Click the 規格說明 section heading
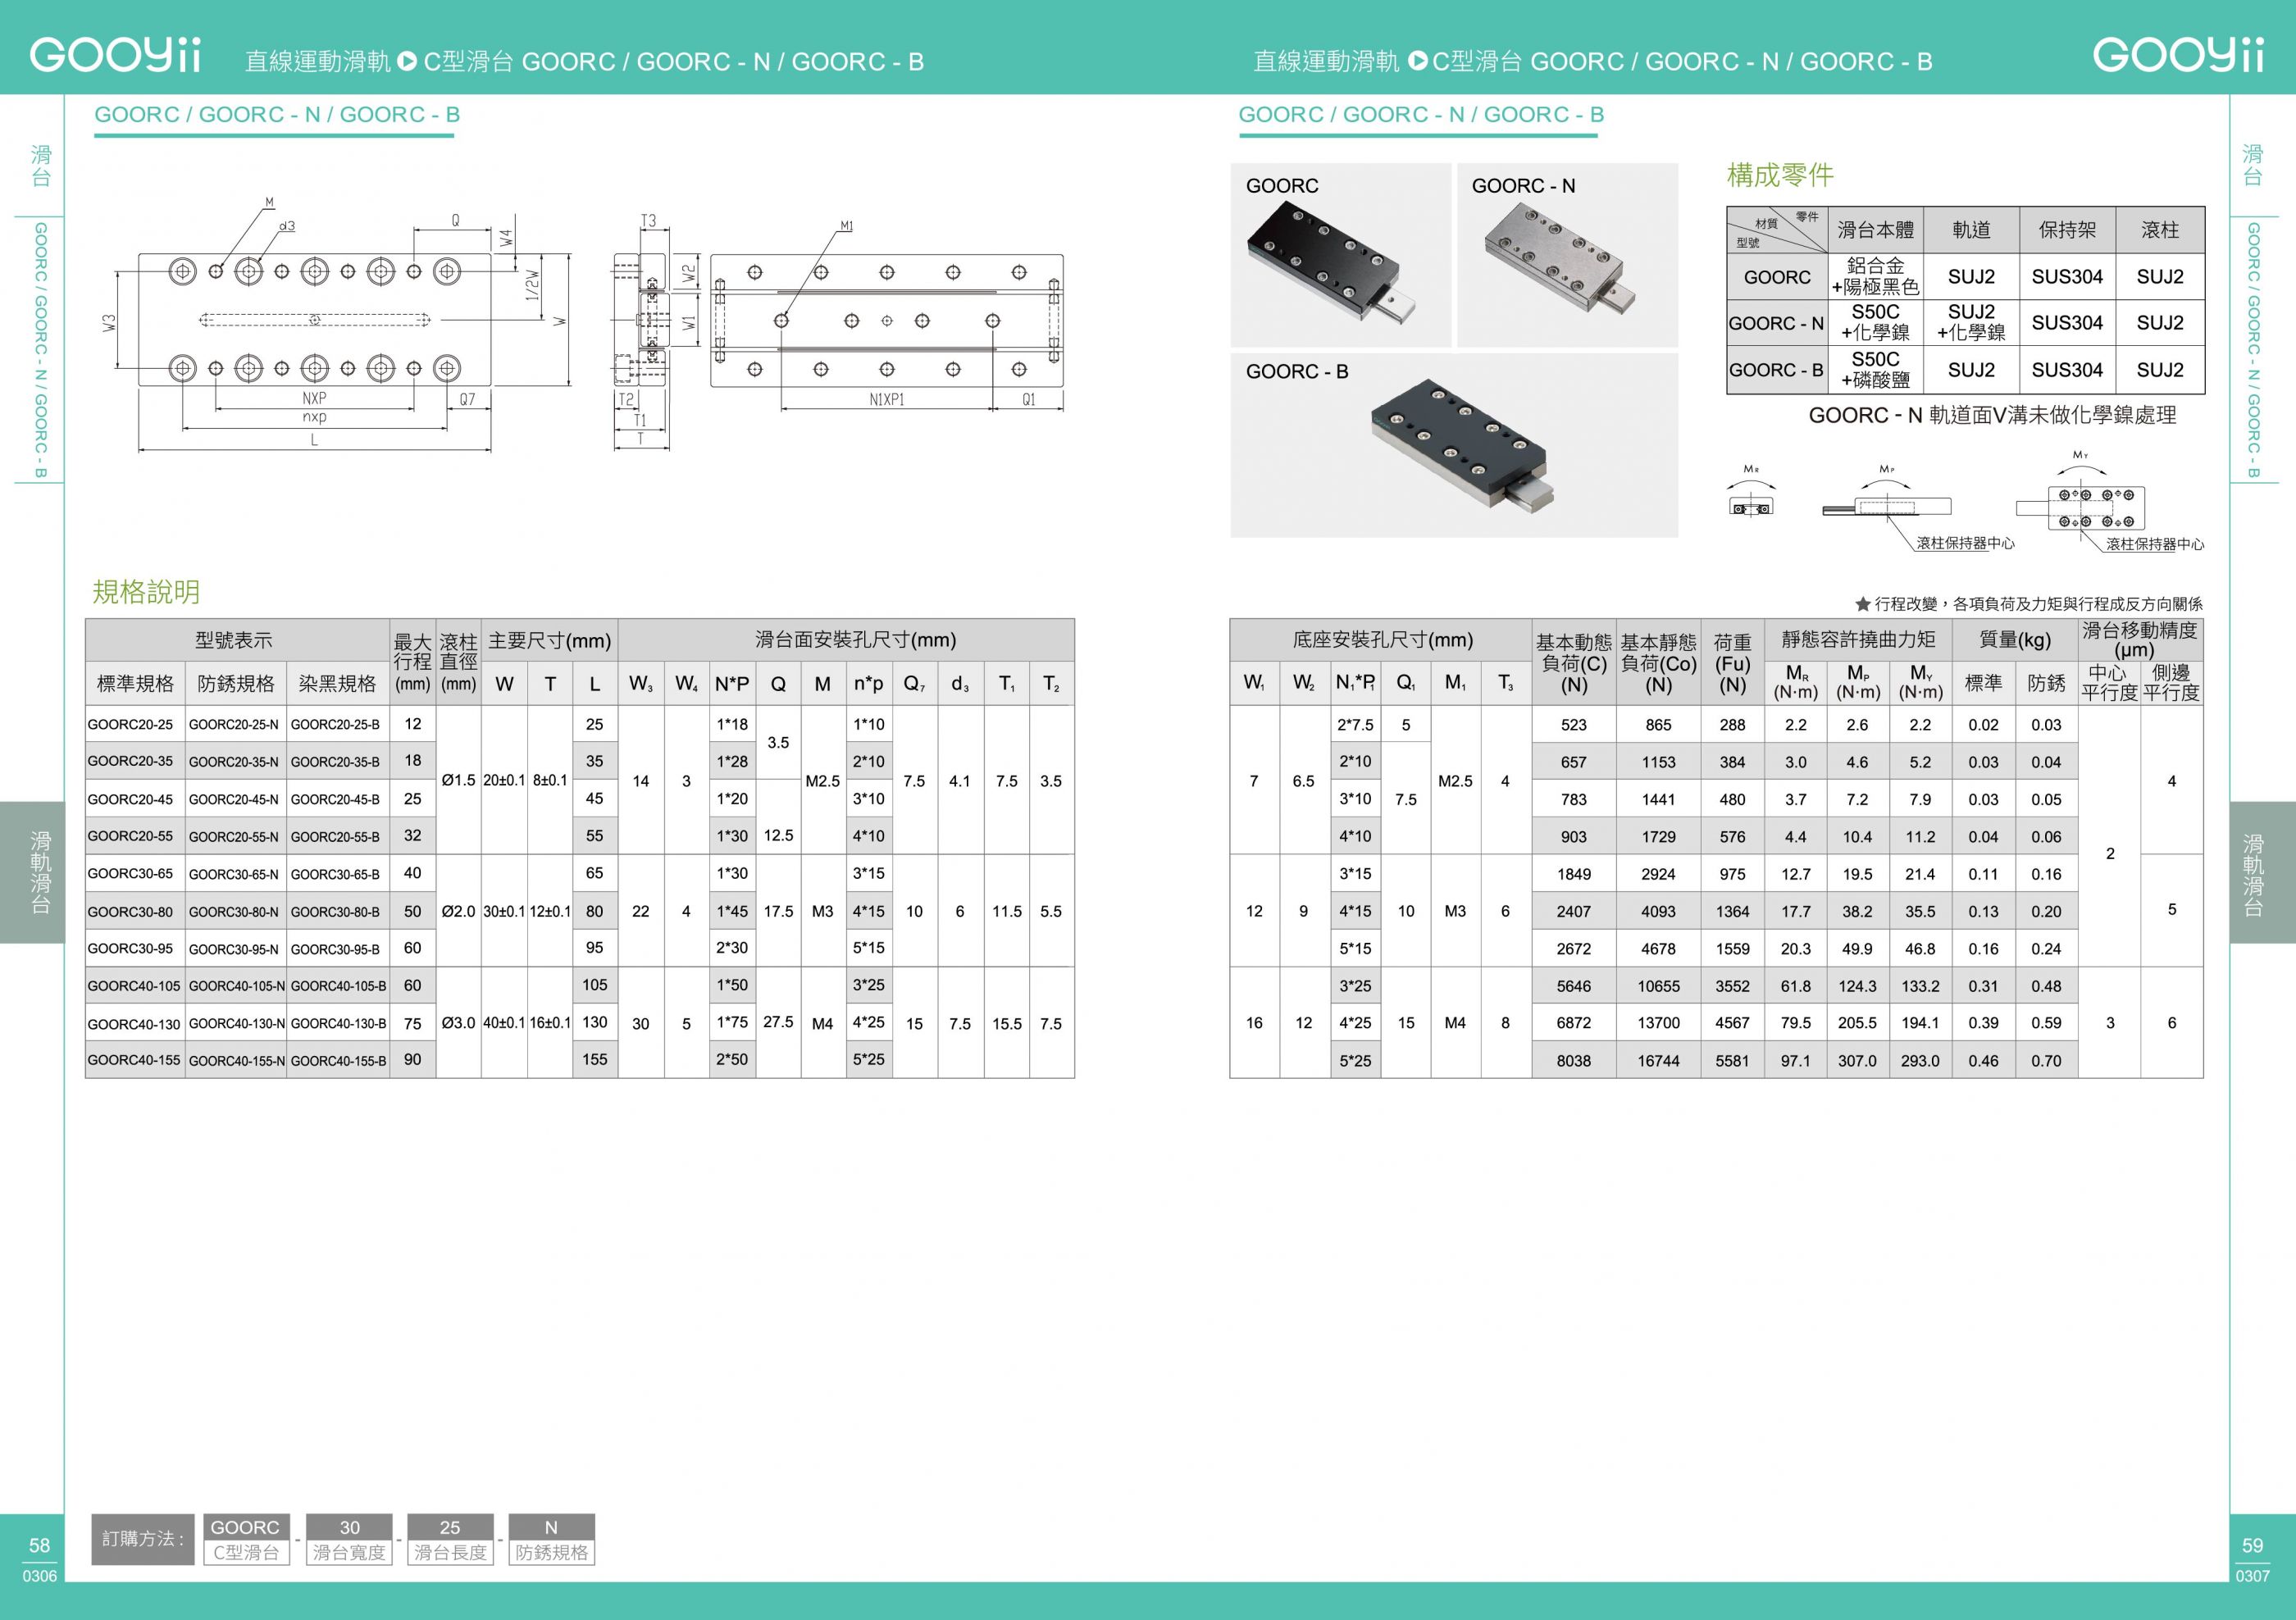The height and width of the screenshot is (1620, 2296). (147, 592)
